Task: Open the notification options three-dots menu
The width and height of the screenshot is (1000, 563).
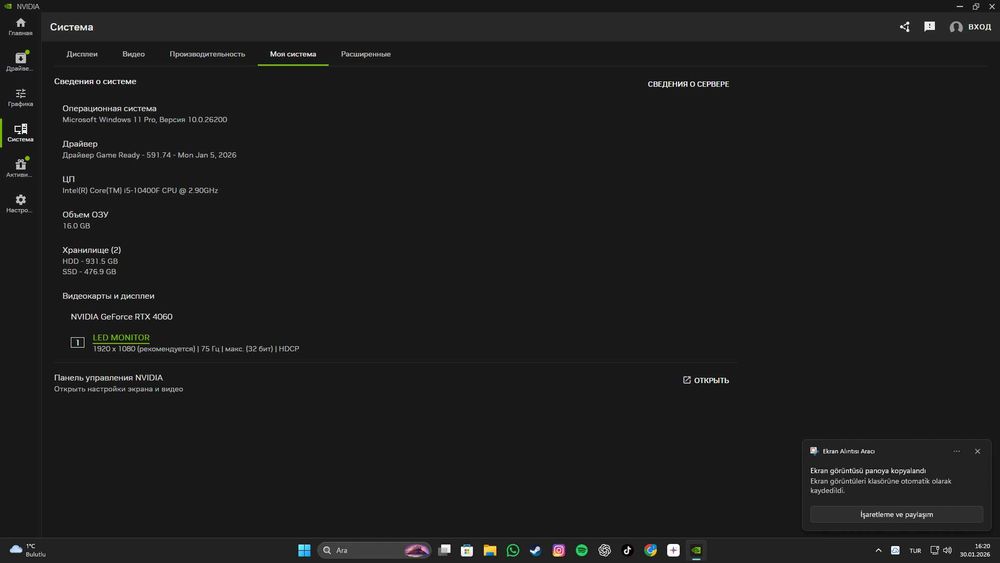Action: [x=957, y=451]
